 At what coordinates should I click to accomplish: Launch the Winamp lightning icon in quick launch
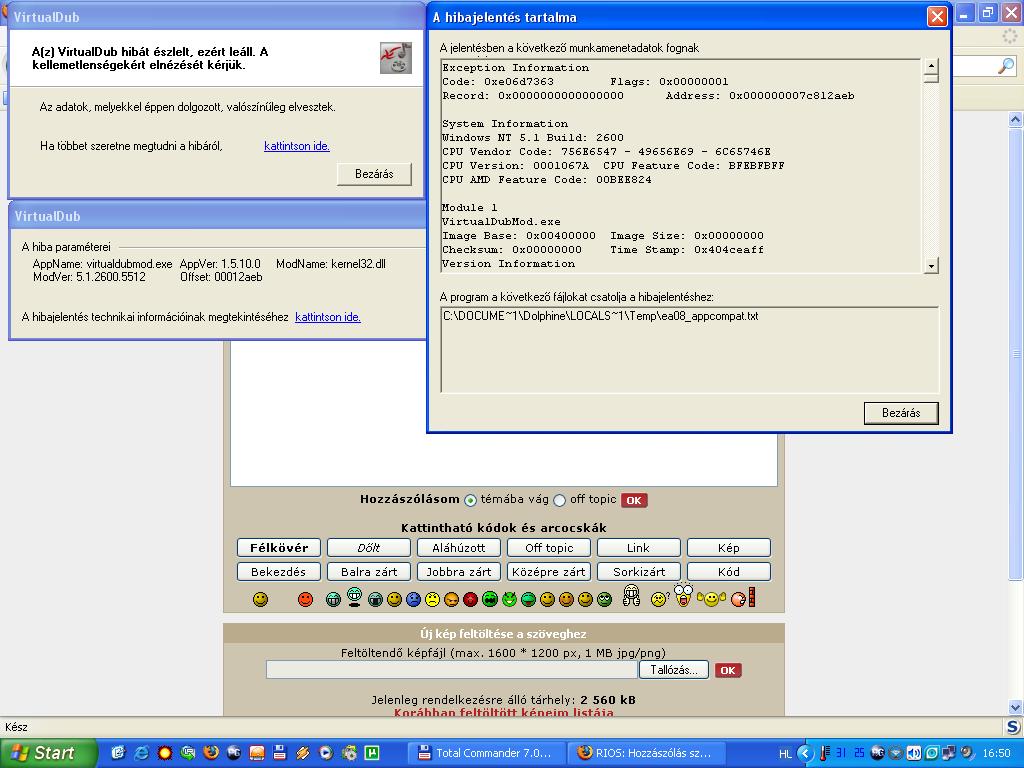click(x=302, y=753)
